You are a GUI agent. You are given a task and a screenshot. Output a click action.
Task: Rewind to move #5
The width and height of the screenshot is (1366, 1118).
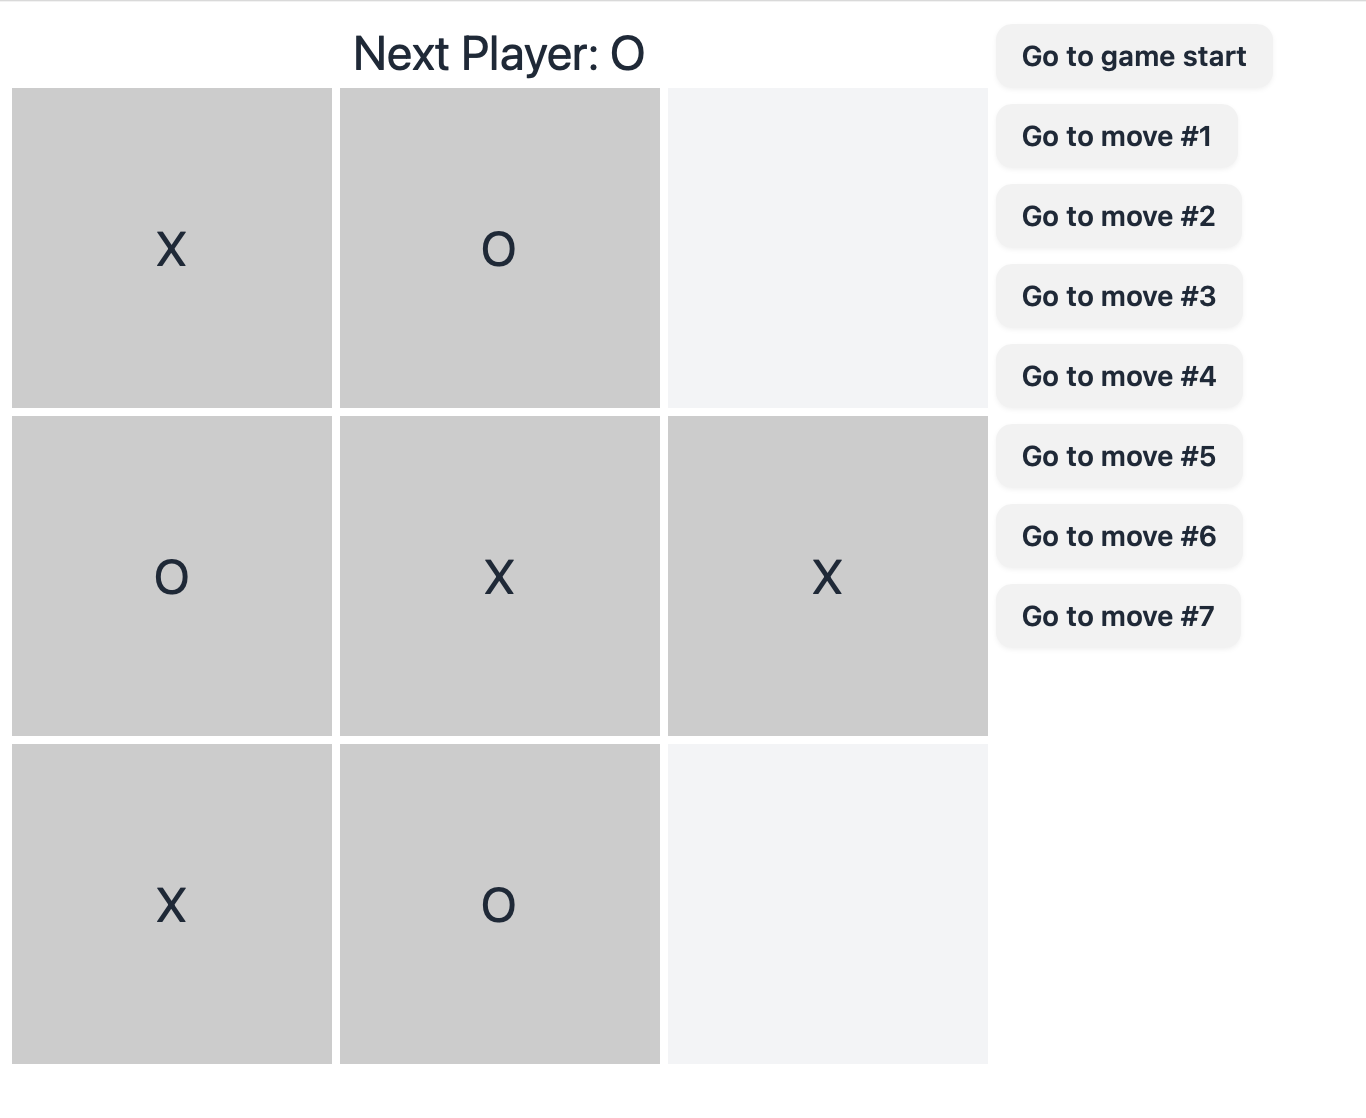pos(1119,456)
